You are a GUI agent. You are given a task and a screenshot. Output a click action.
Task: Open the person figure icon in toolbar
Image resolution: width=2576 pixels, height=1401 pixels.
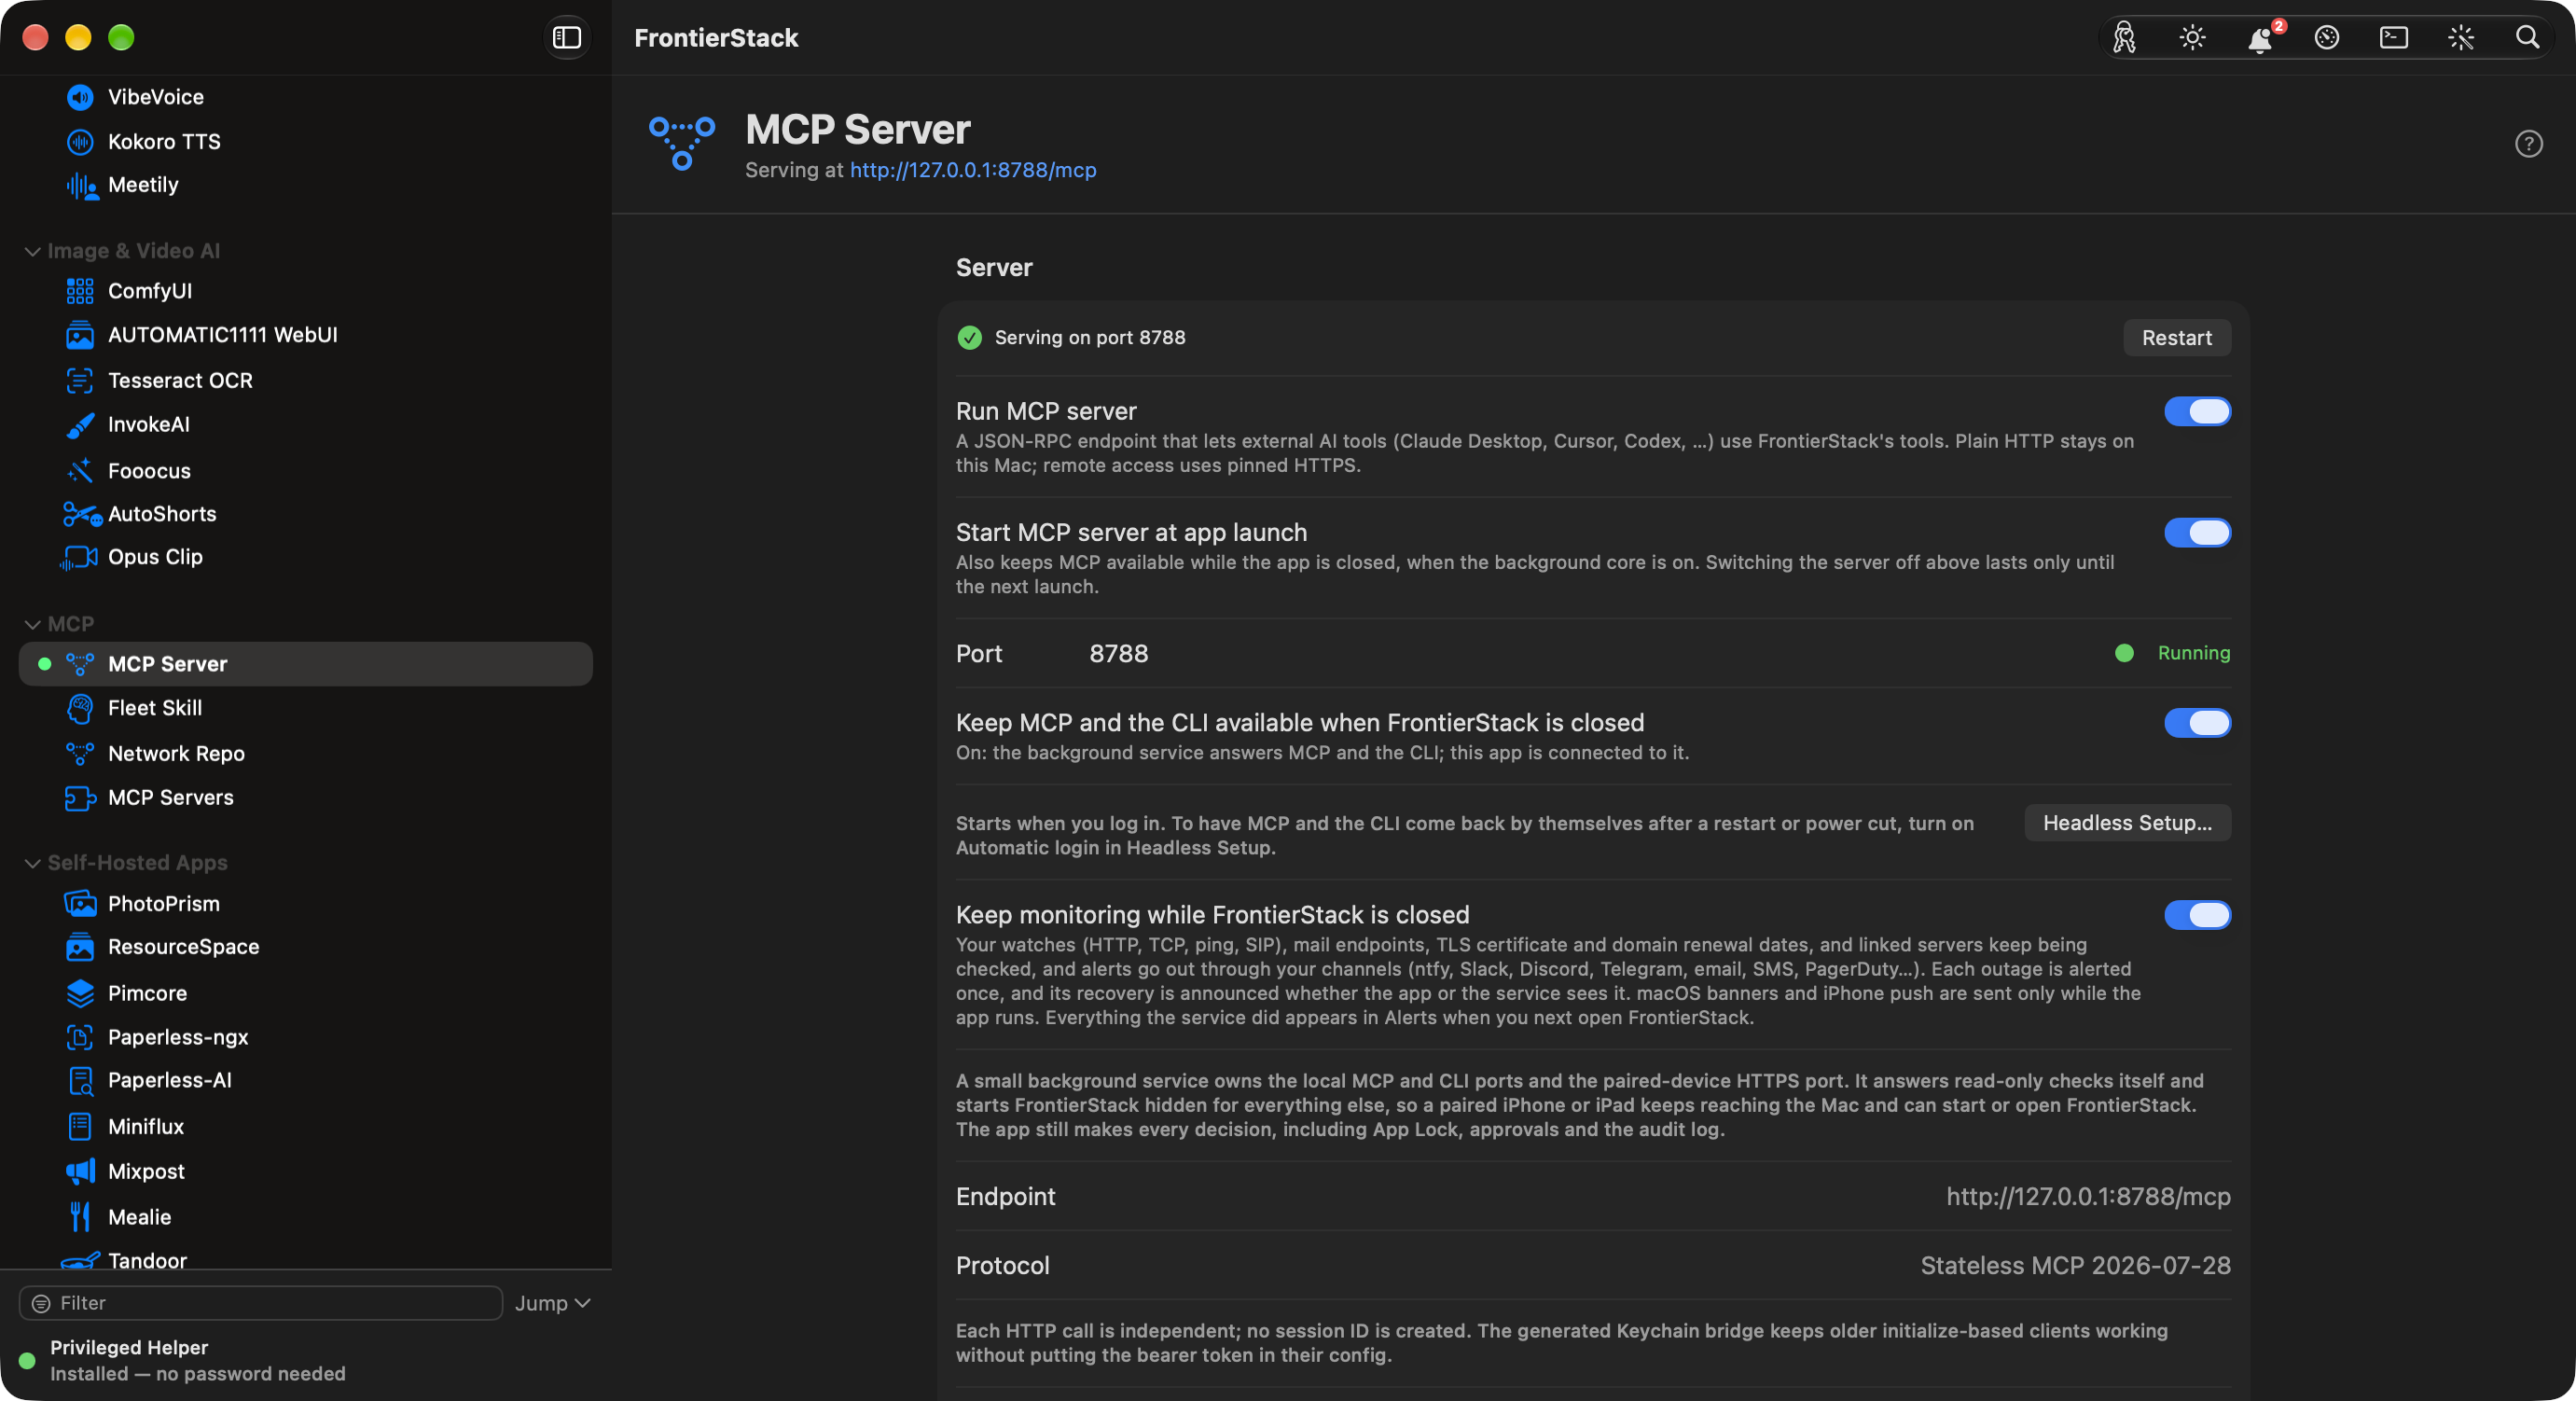[x=2124, y=38]
